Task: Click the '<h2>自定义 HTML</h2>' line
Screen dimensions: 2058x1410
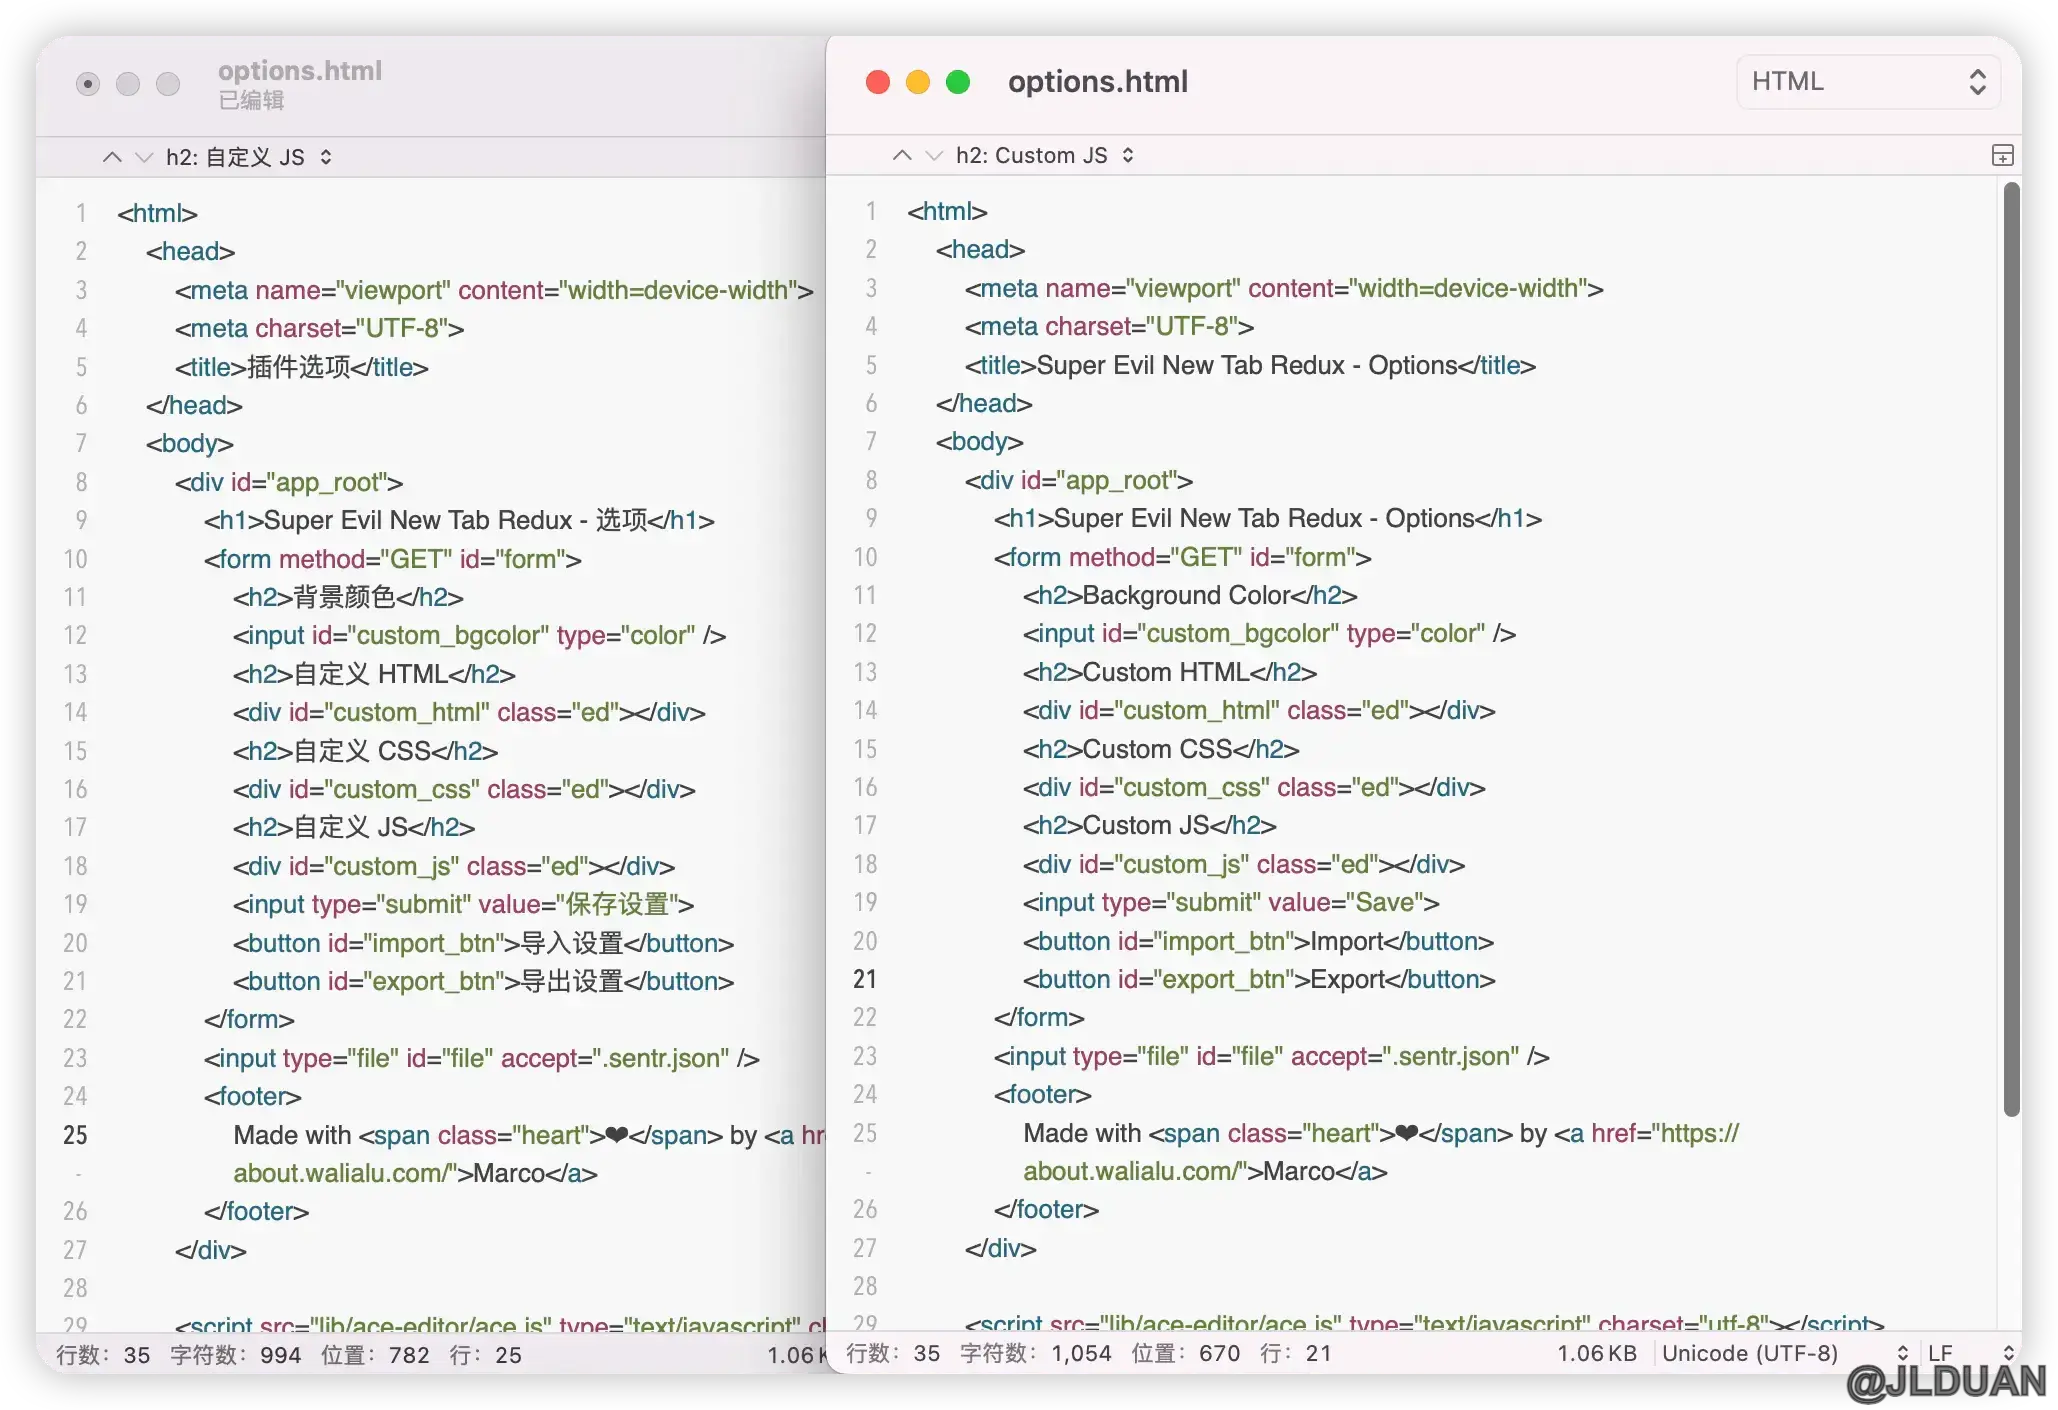Action: (x=374, y=674)
